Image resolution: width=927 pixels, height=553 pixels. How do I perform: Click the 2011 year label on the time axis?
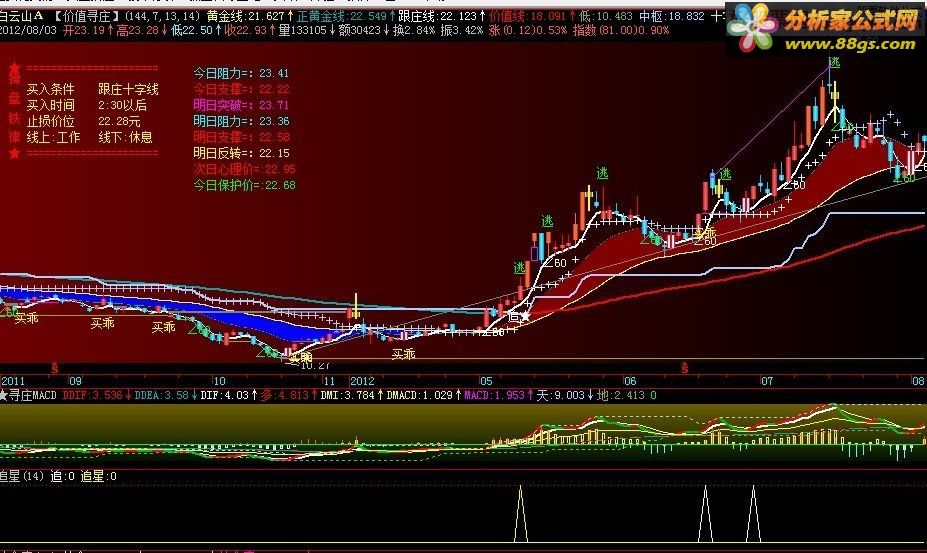tap(13, 381)
